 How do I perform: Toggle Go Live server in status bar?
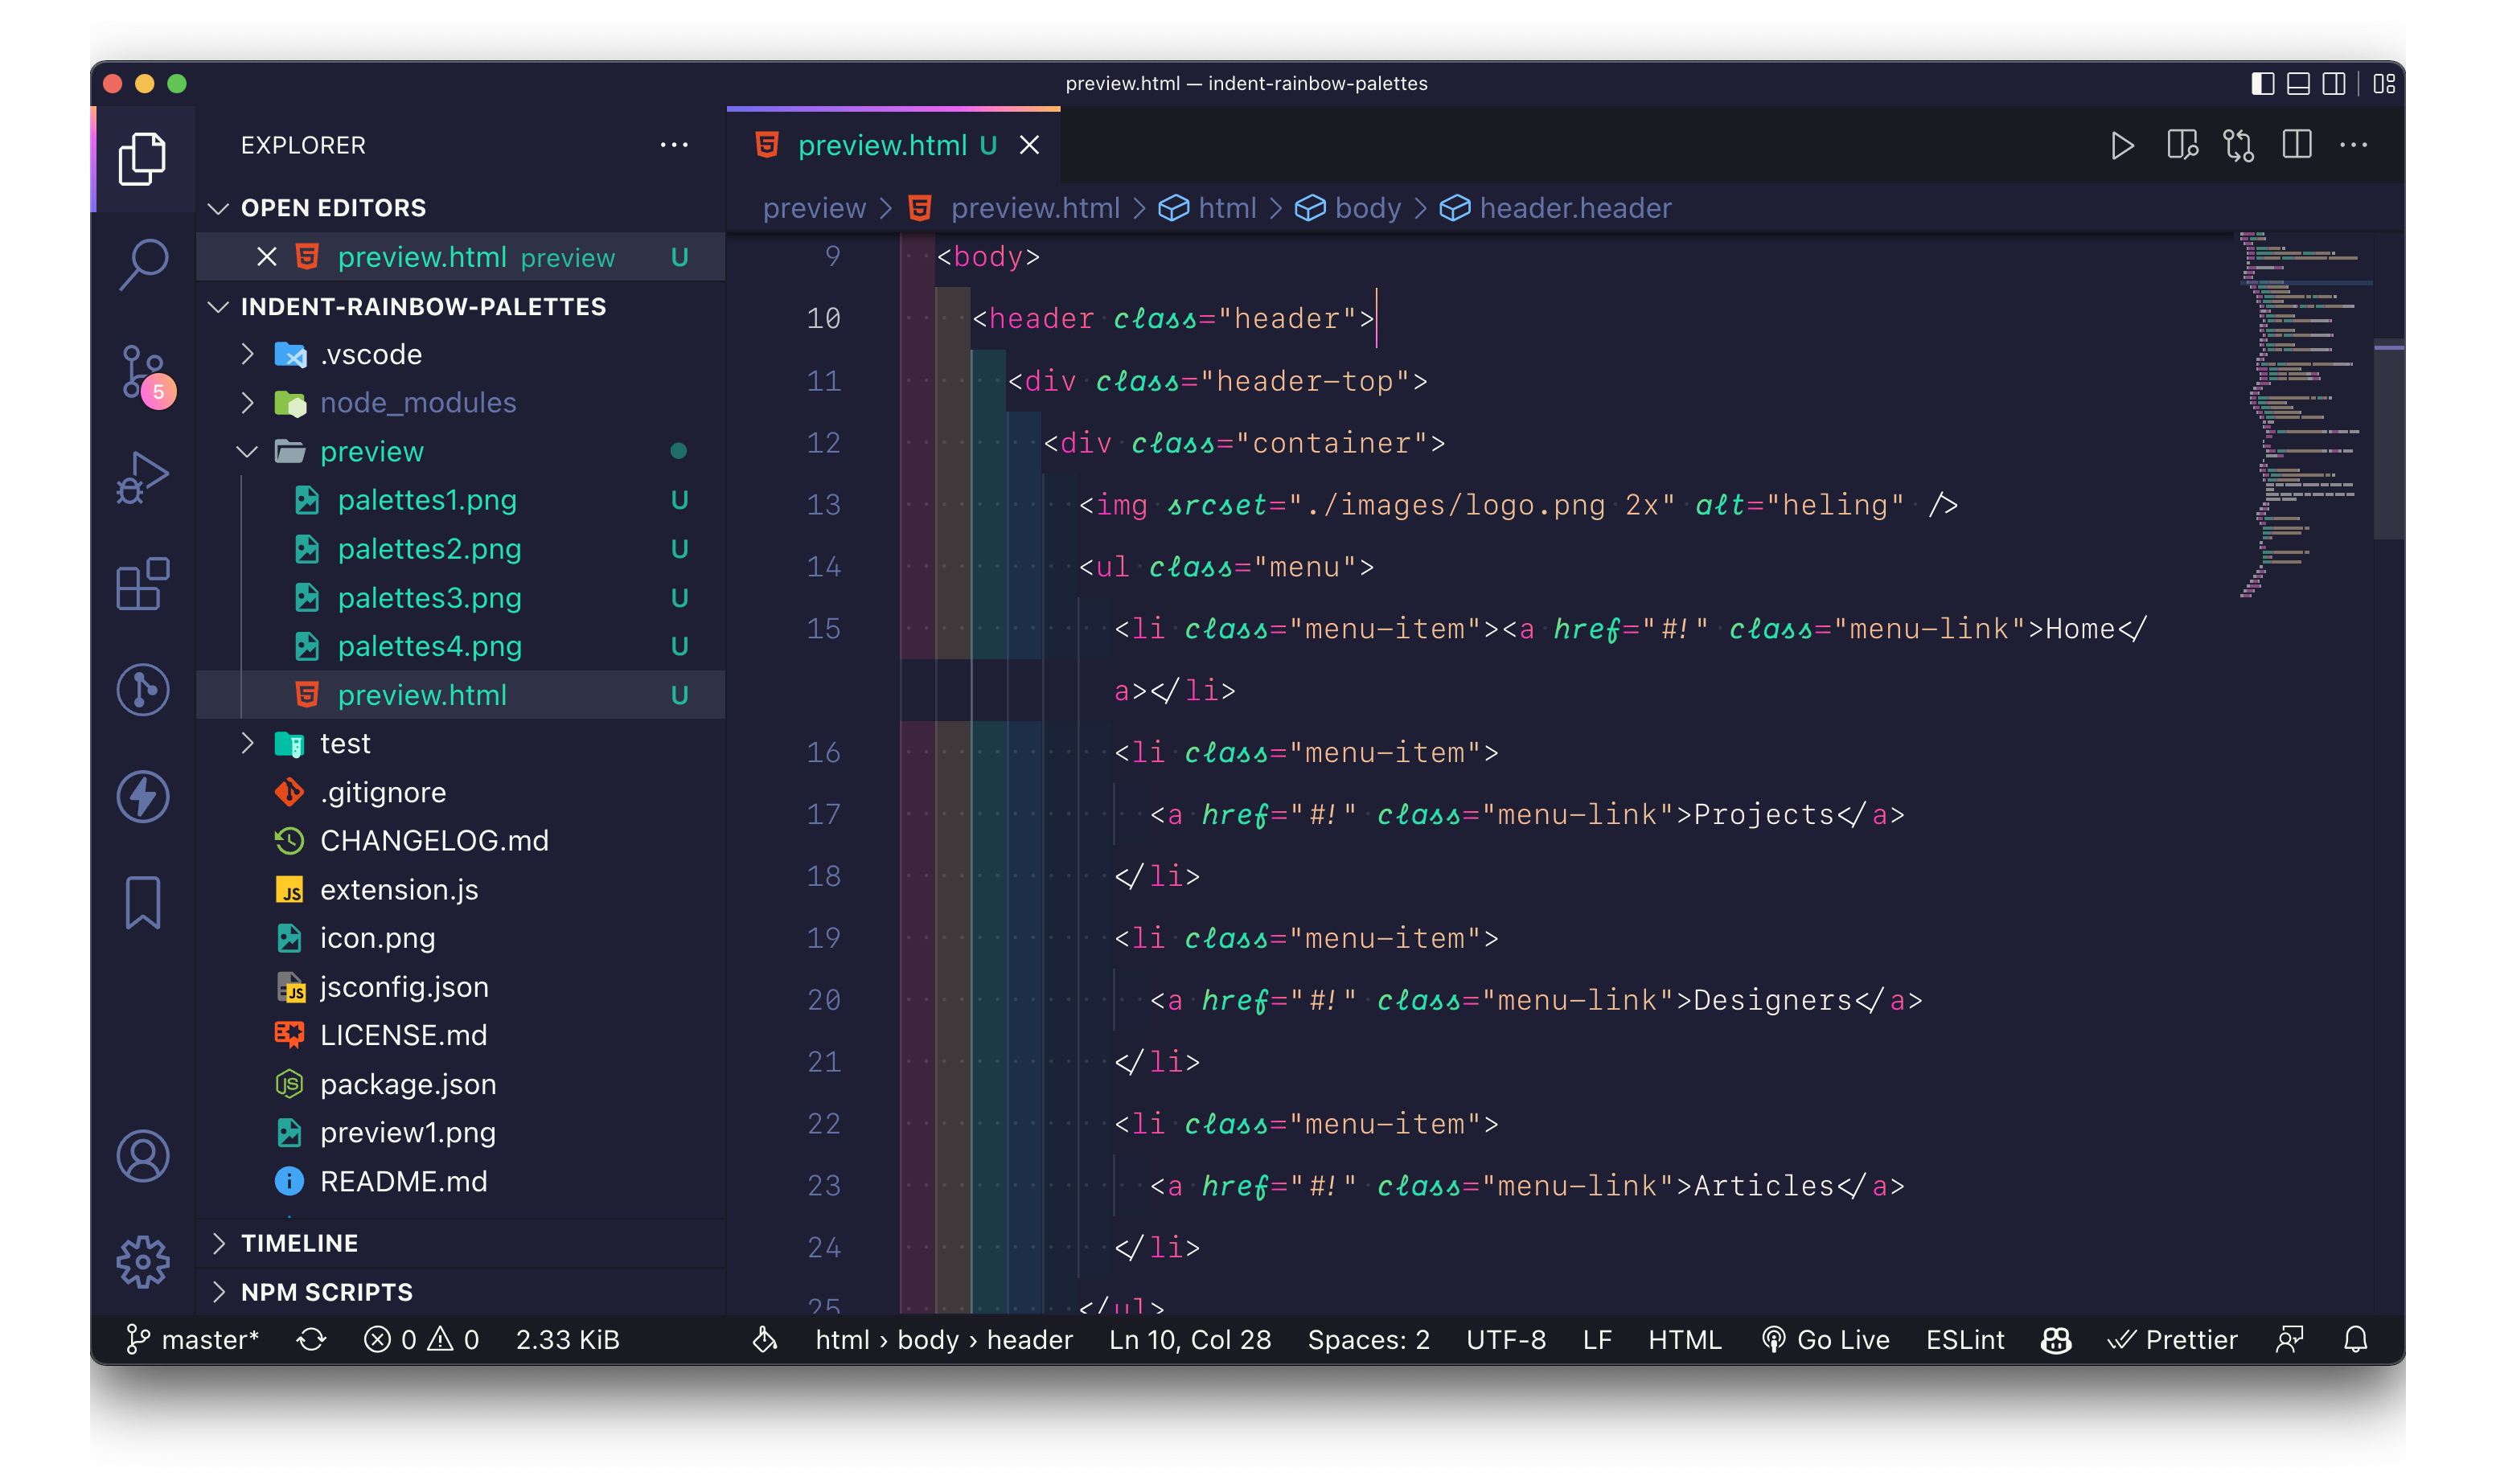tap(1825, 1339)
